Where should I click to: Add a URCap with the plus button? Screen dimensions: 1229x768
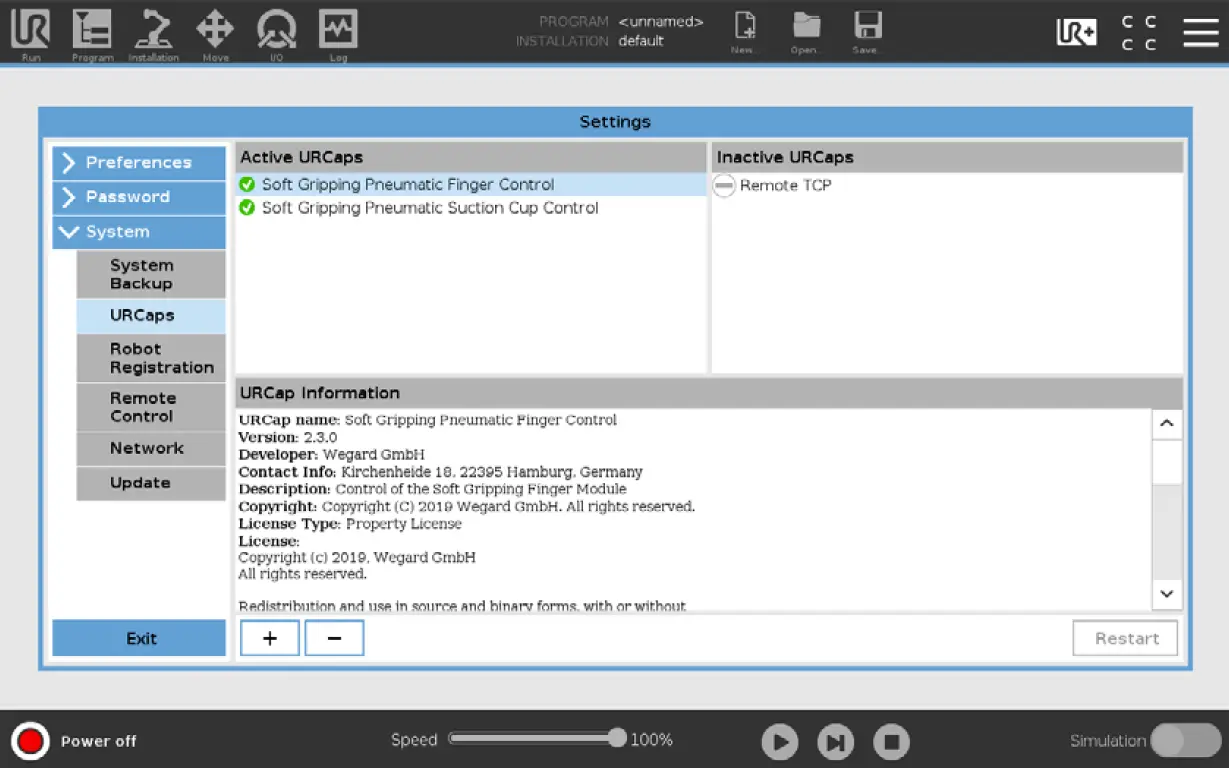pos(270,638)
